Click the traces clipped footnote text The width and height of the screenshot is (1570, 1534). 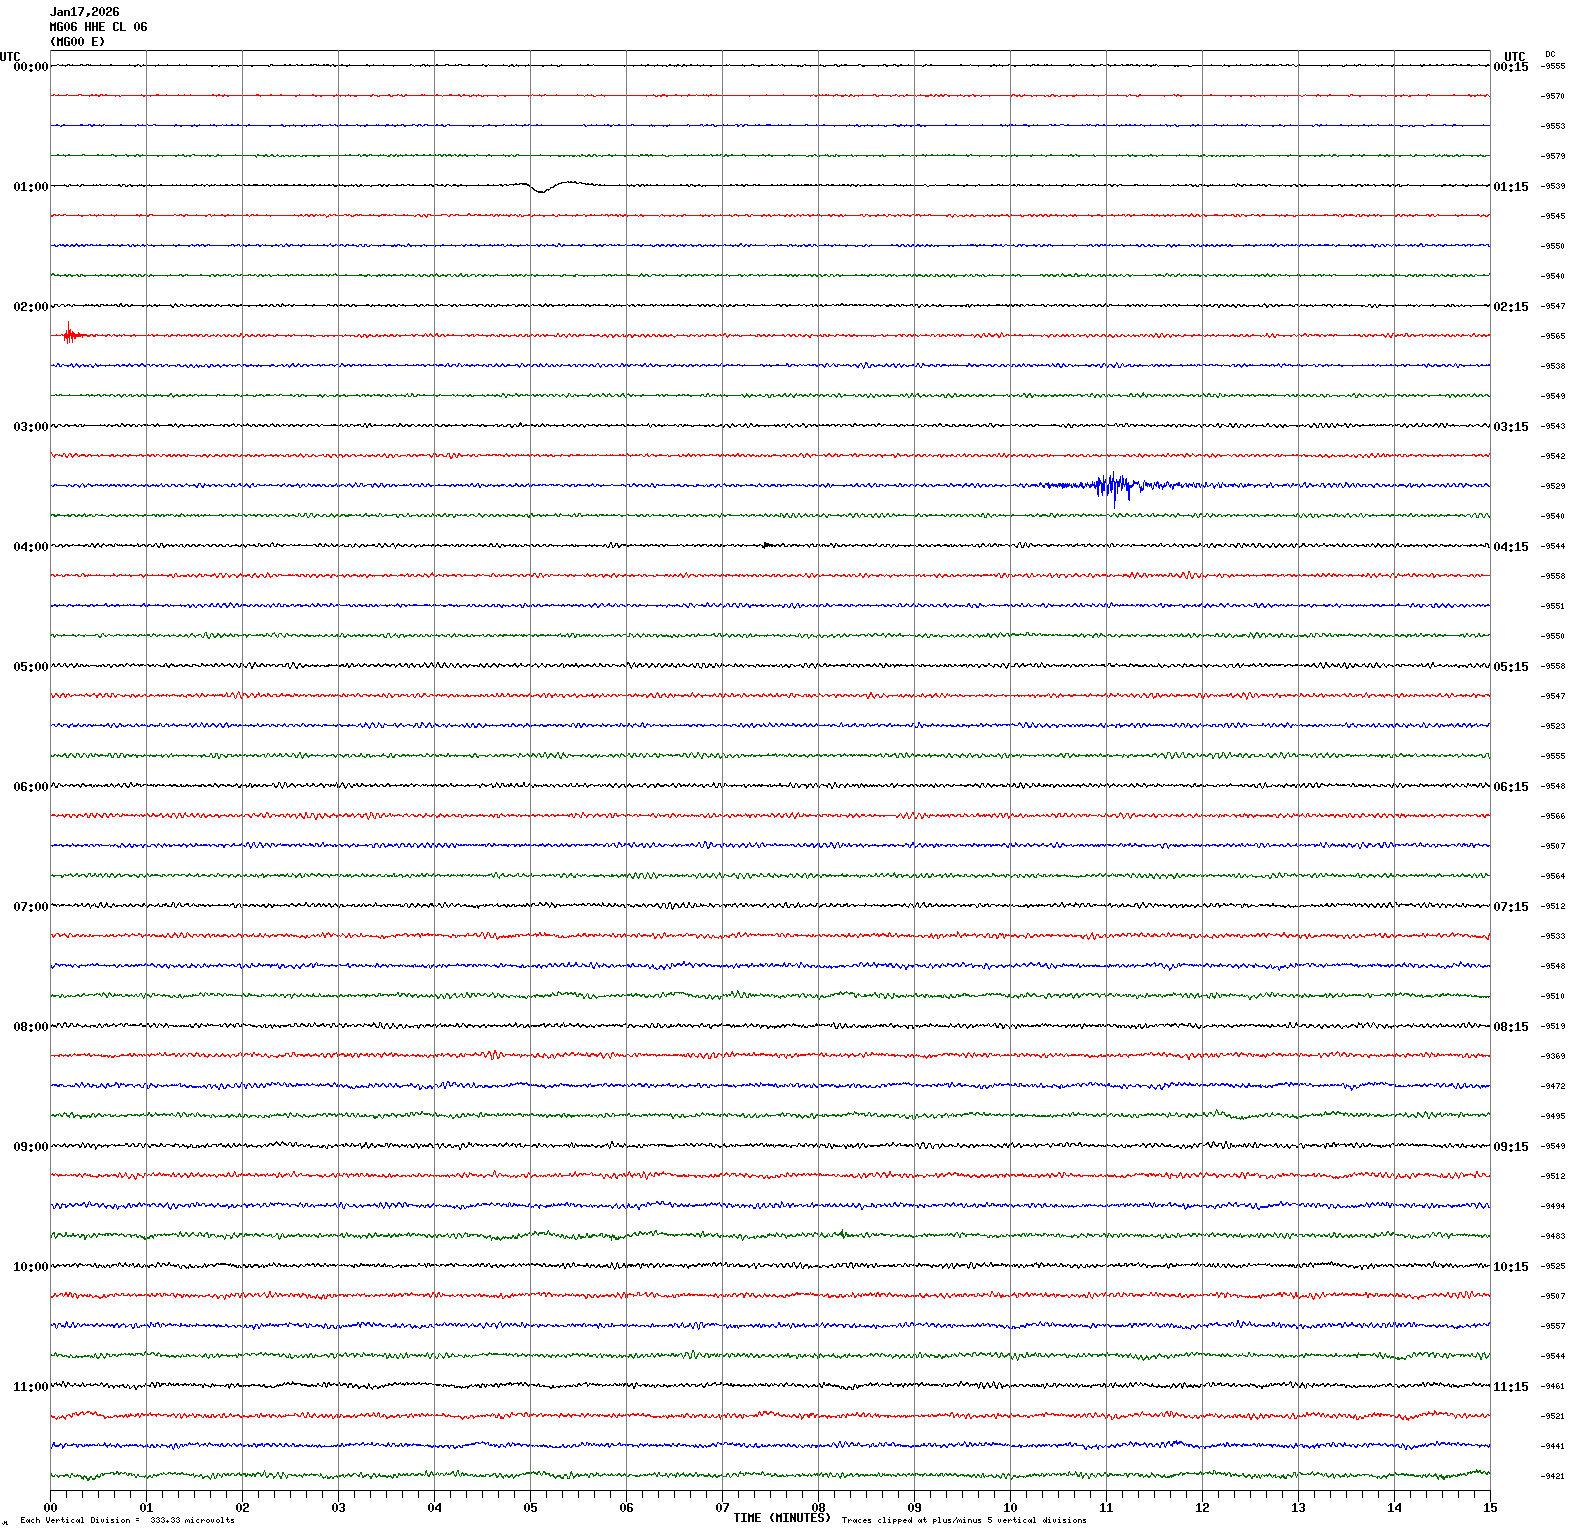[x=963, y=1520]
